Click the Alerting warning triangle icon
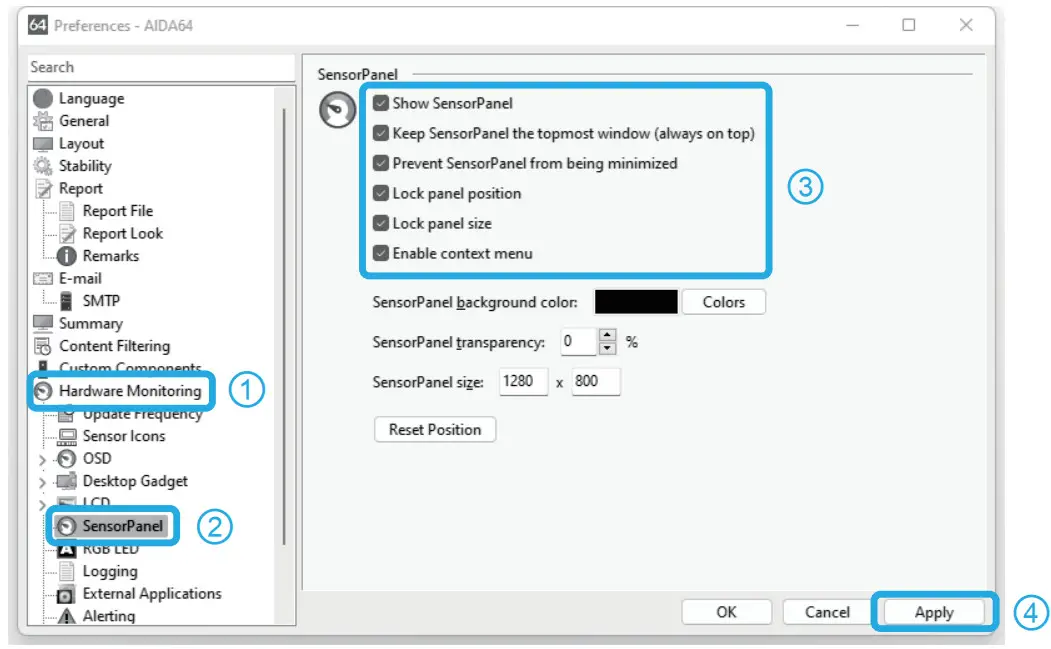Image resolution: width=1051 pixels, height=649 pixels. coord(66,615)
